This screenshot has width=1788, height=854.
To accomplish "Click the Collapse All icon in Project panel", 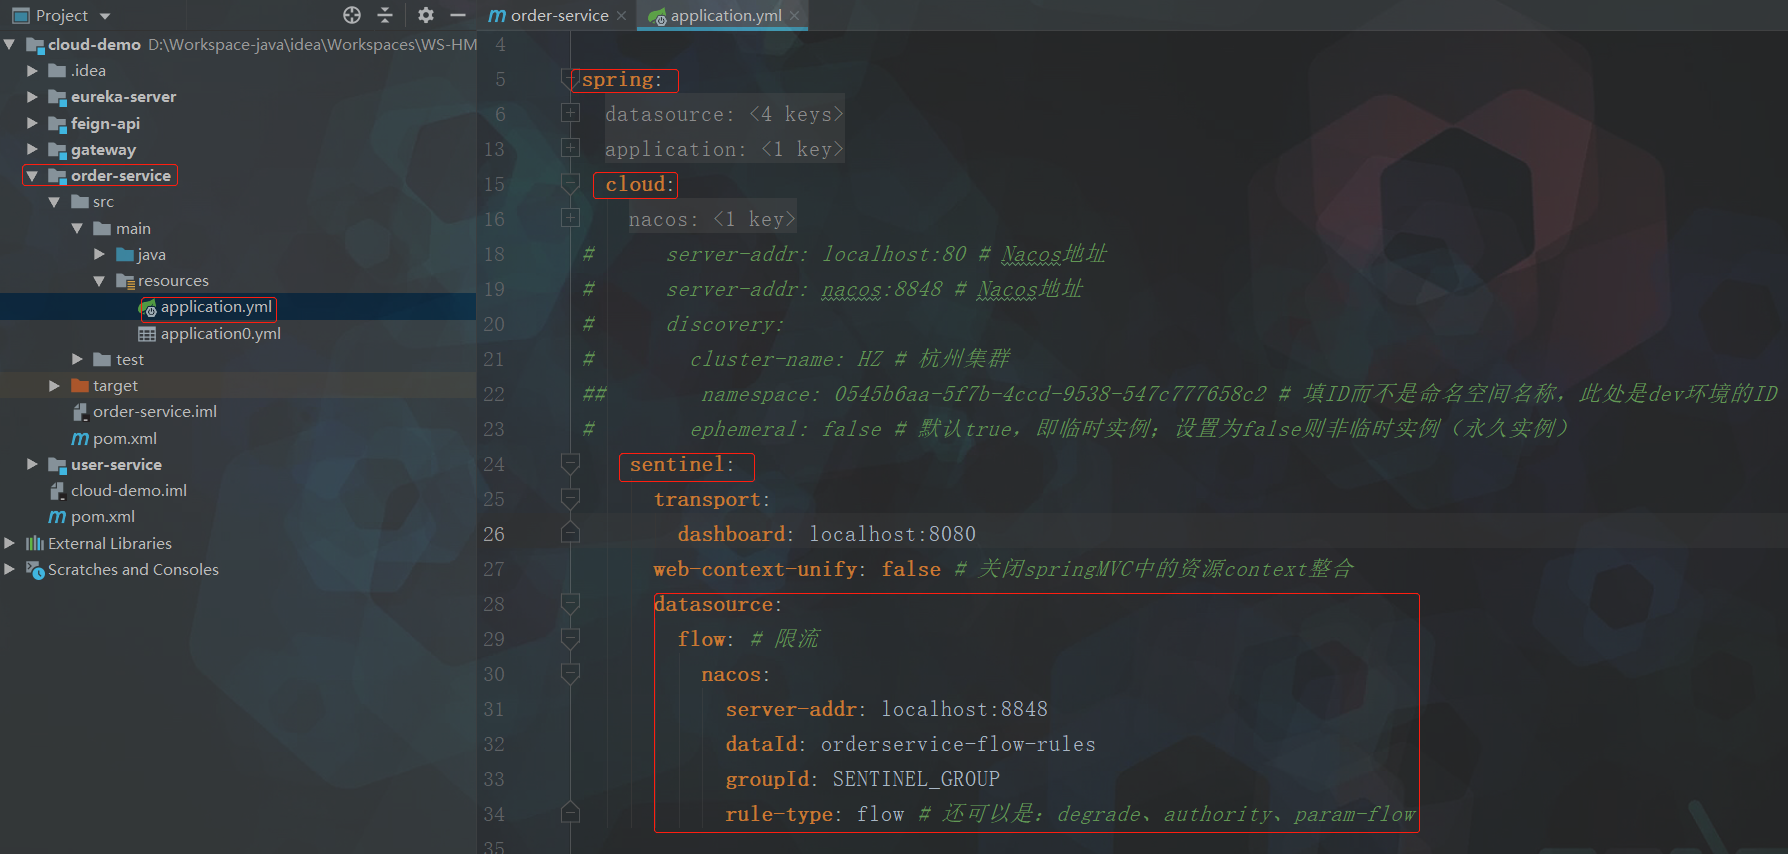I will pos(385,15).
